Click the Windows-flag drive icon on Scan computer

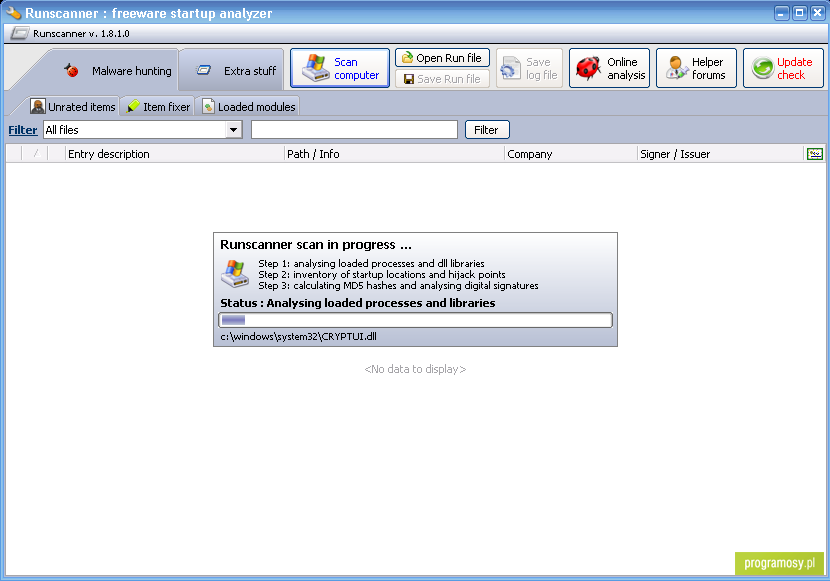(x=315, y=68)
